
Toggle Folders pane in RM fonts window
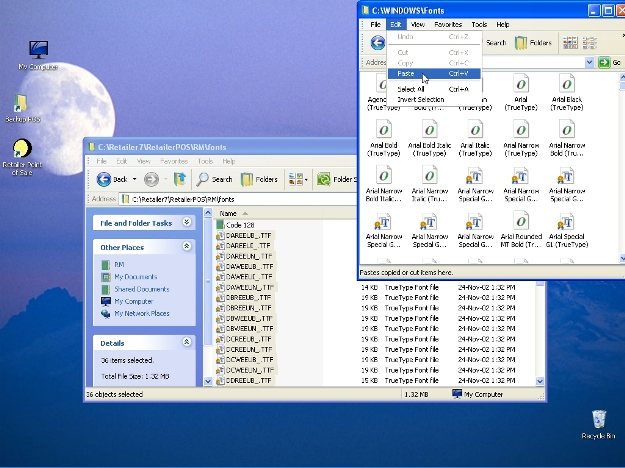pos(259,179)
